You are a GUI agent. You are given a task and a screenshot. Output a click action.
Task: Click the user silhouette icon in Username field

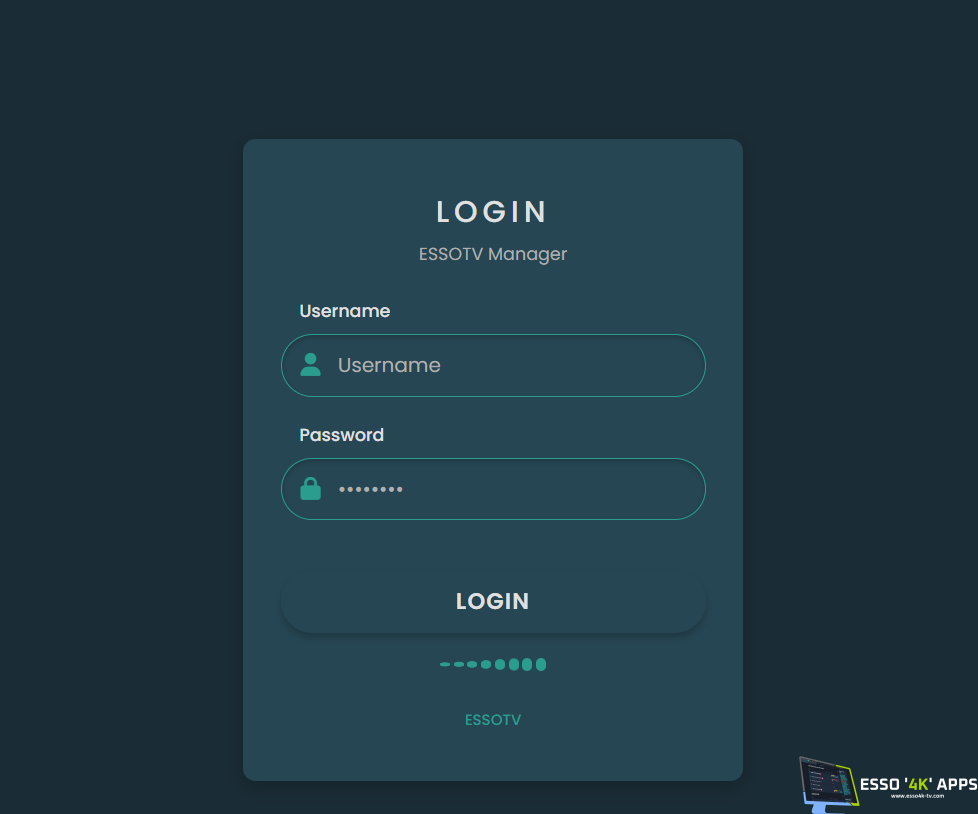tap(311, 365)
